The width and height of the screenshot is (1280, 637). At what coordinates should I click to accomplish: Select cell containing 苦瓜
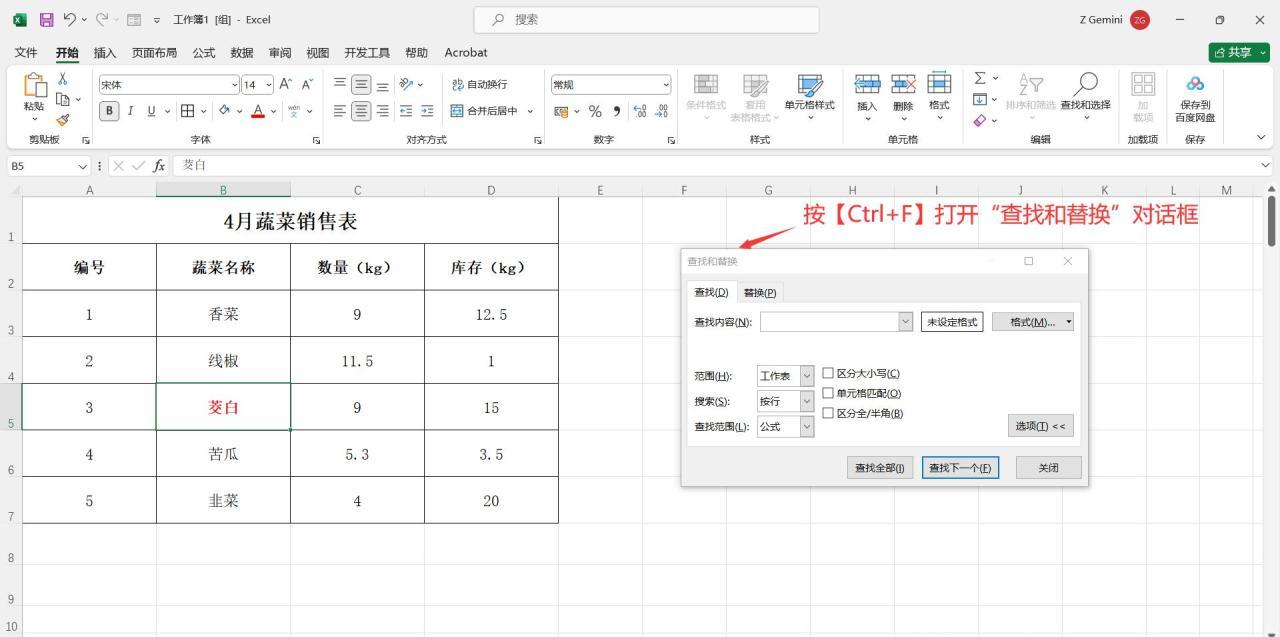(223, 454)
